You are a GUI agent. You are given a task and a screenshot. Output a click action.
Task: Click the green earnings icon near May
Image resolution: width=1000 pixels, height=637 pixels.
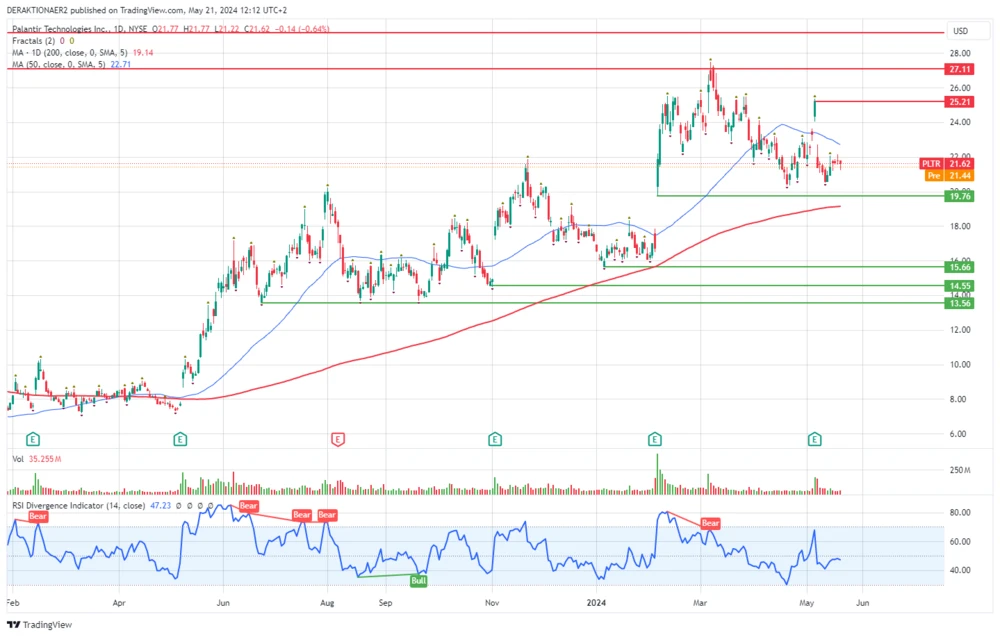coord(814,438)
